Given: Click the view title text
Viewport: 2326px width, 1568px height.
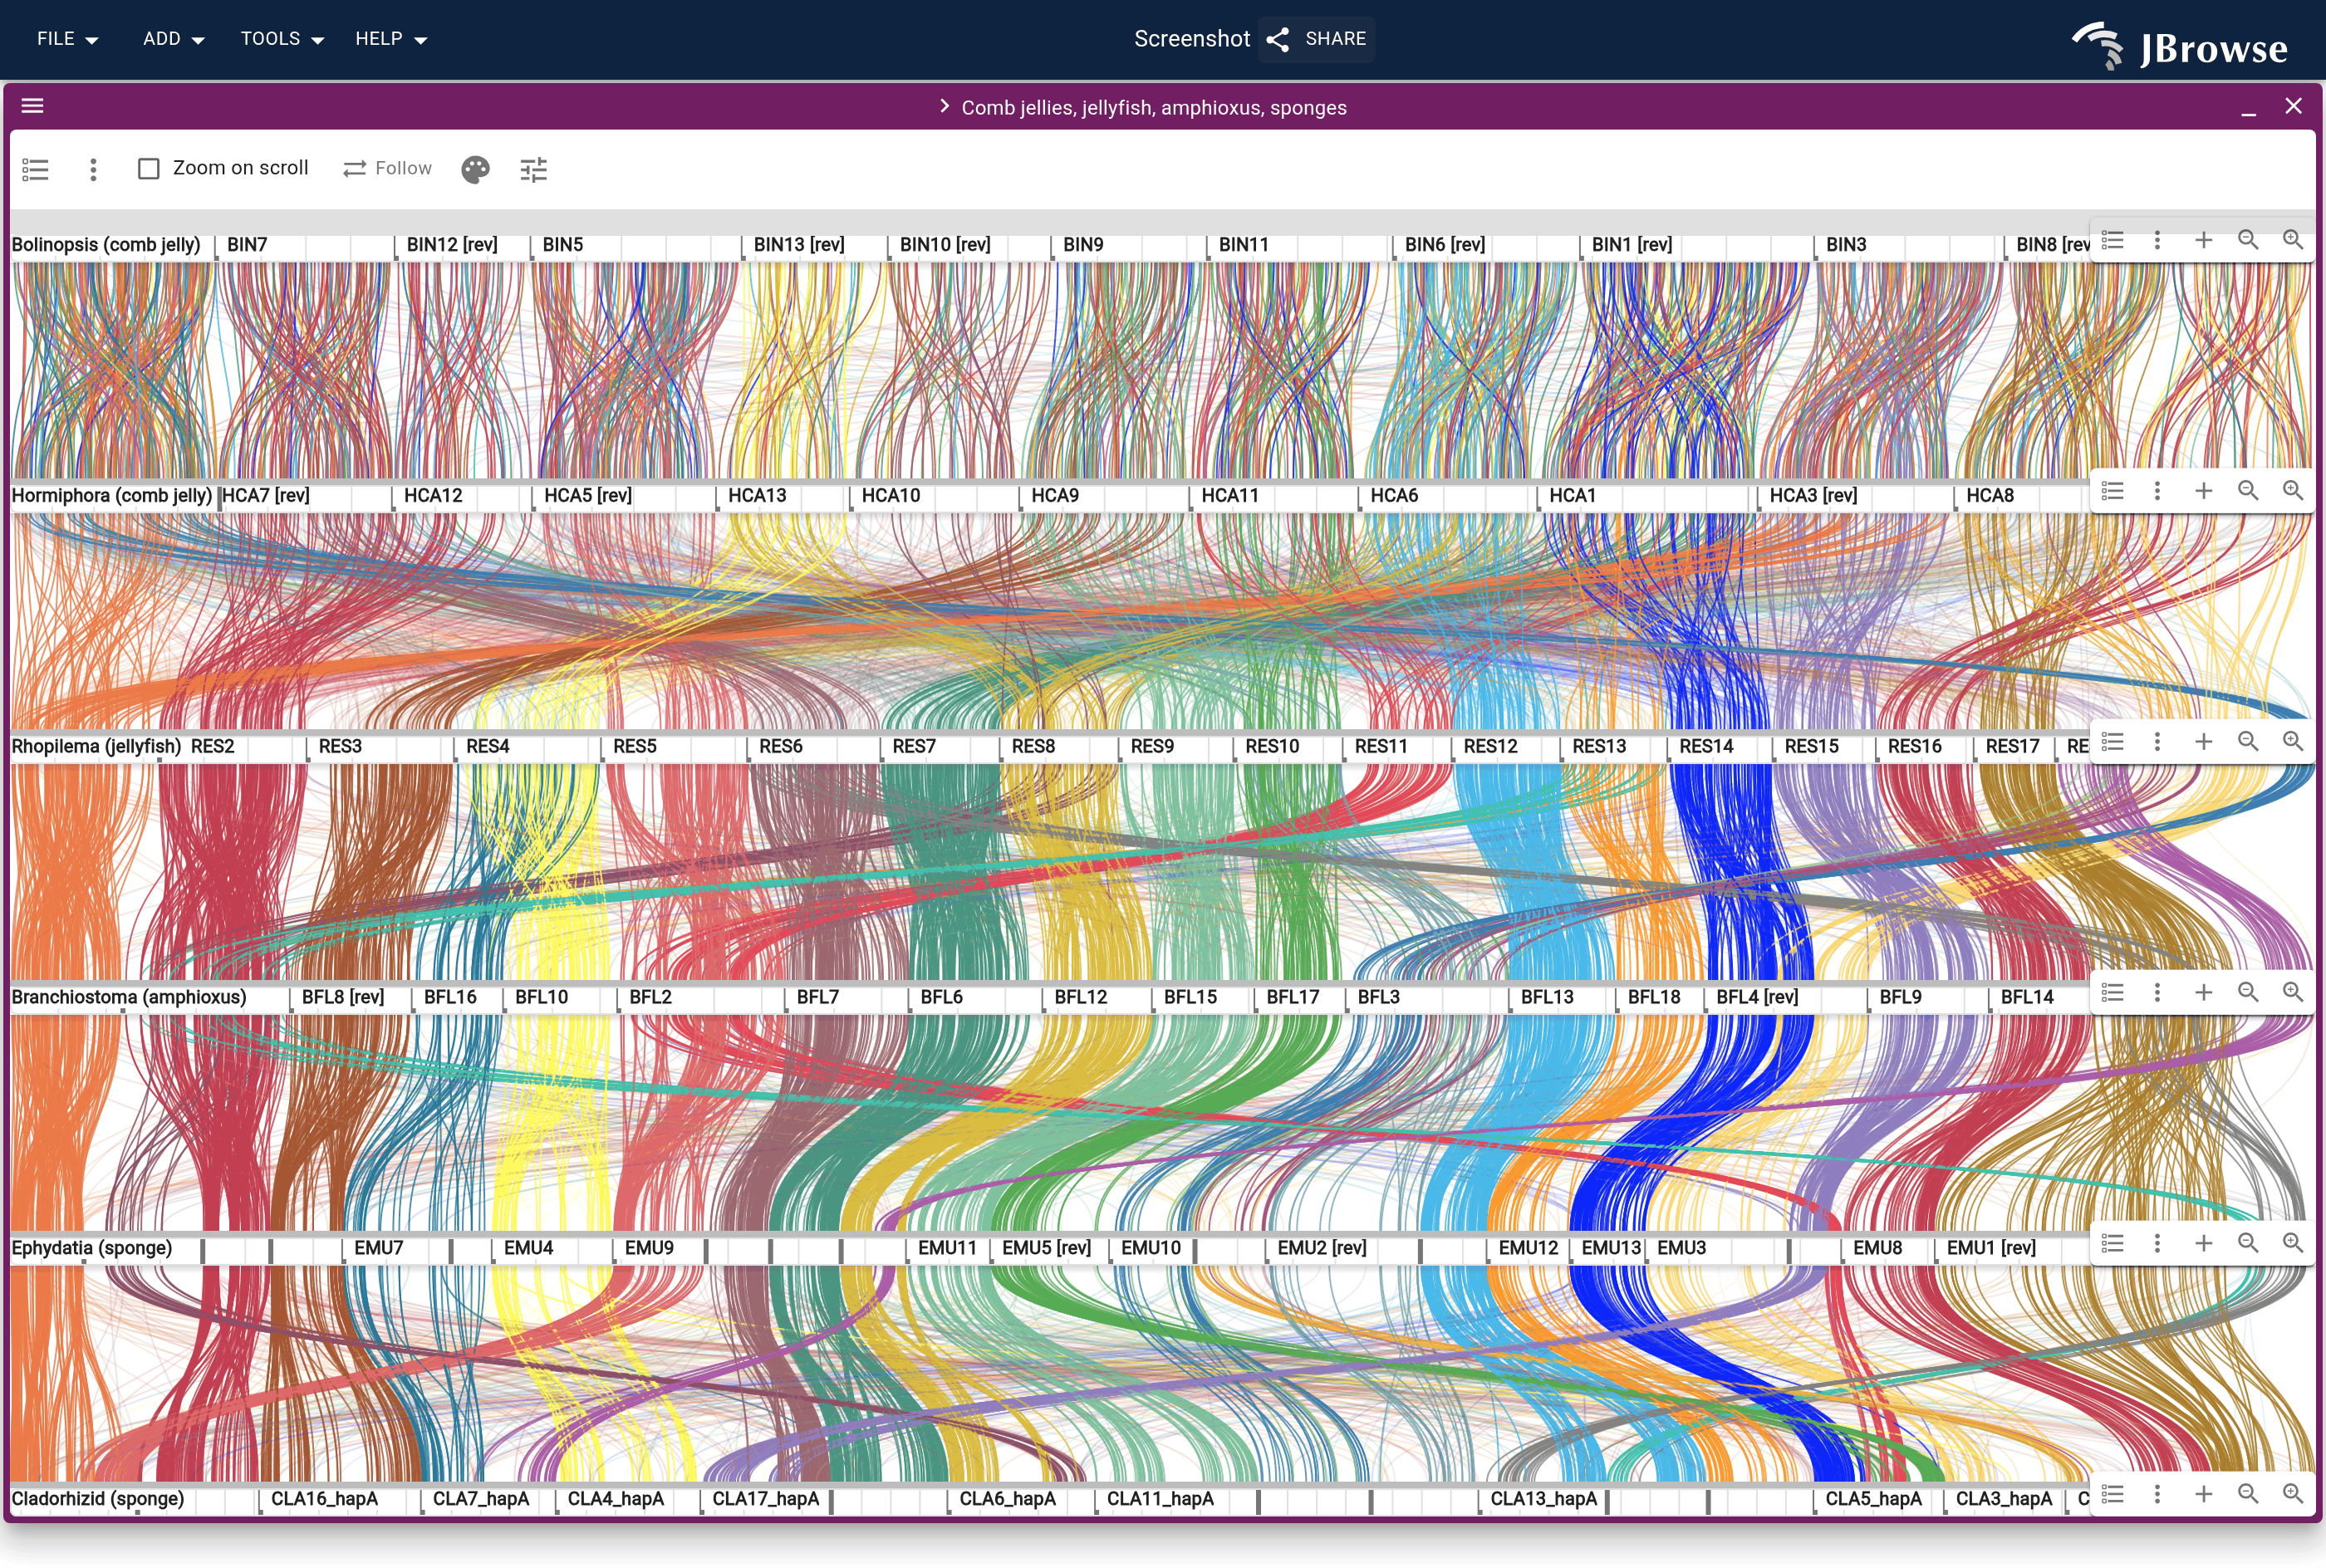Looking at the screenshot, I should point(1154,108).
